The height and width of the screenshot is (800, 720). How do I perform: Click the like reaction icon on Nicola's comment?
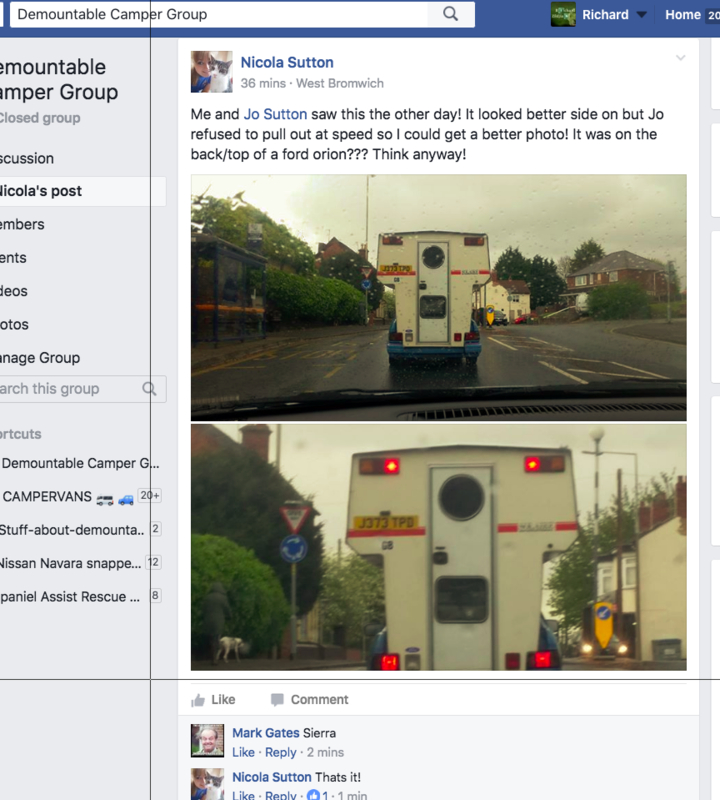pyautogui.click(x=313, y=795)
